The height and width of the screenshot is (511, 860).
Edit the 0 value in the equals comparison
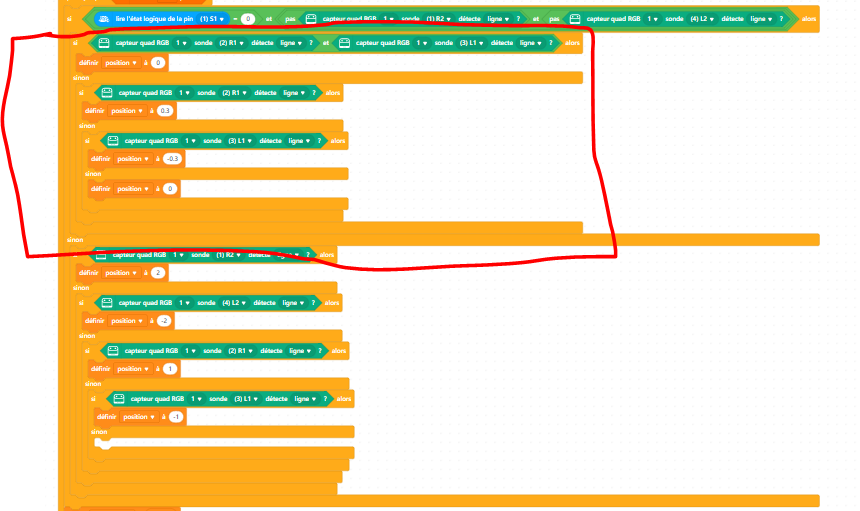click(x=248, y=19)
